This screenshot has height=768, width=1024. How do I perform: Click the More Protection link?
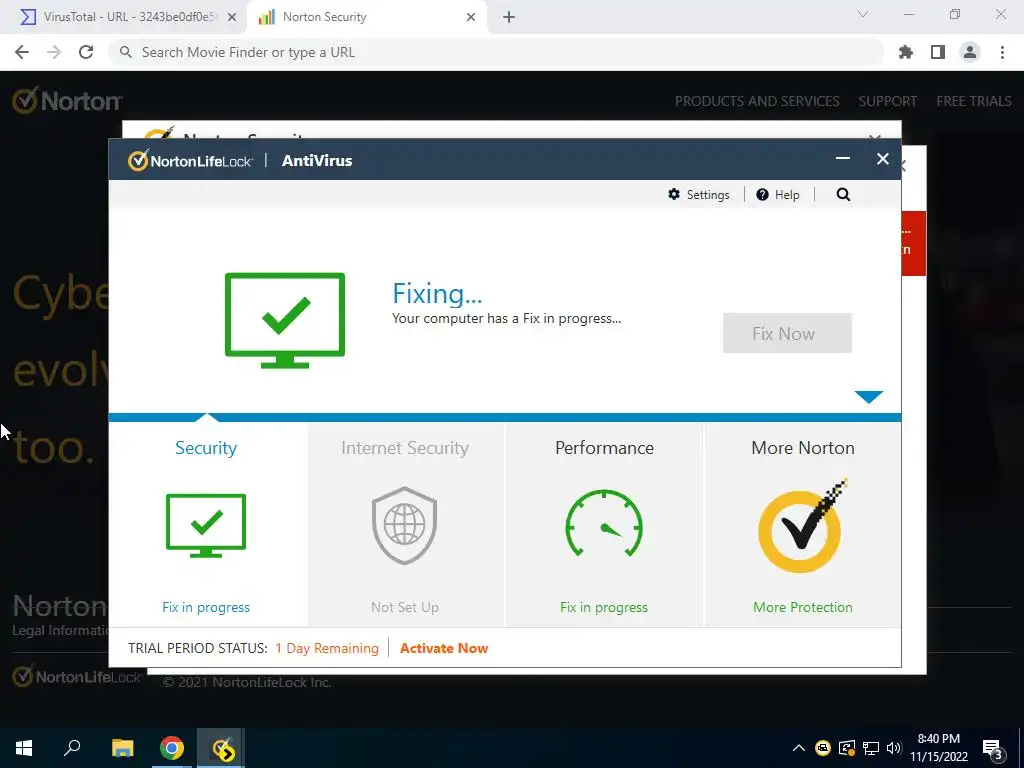pyautogui.click(x=803, y=607)
